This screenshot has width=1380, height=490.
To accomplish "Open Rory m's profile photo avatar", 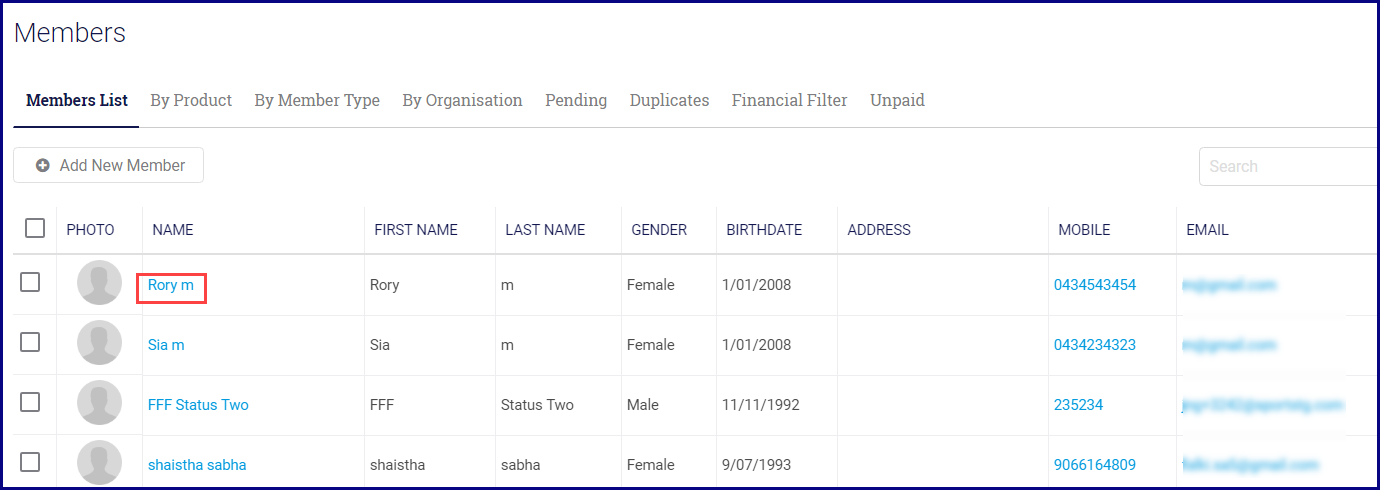I will tap(99, 283).
